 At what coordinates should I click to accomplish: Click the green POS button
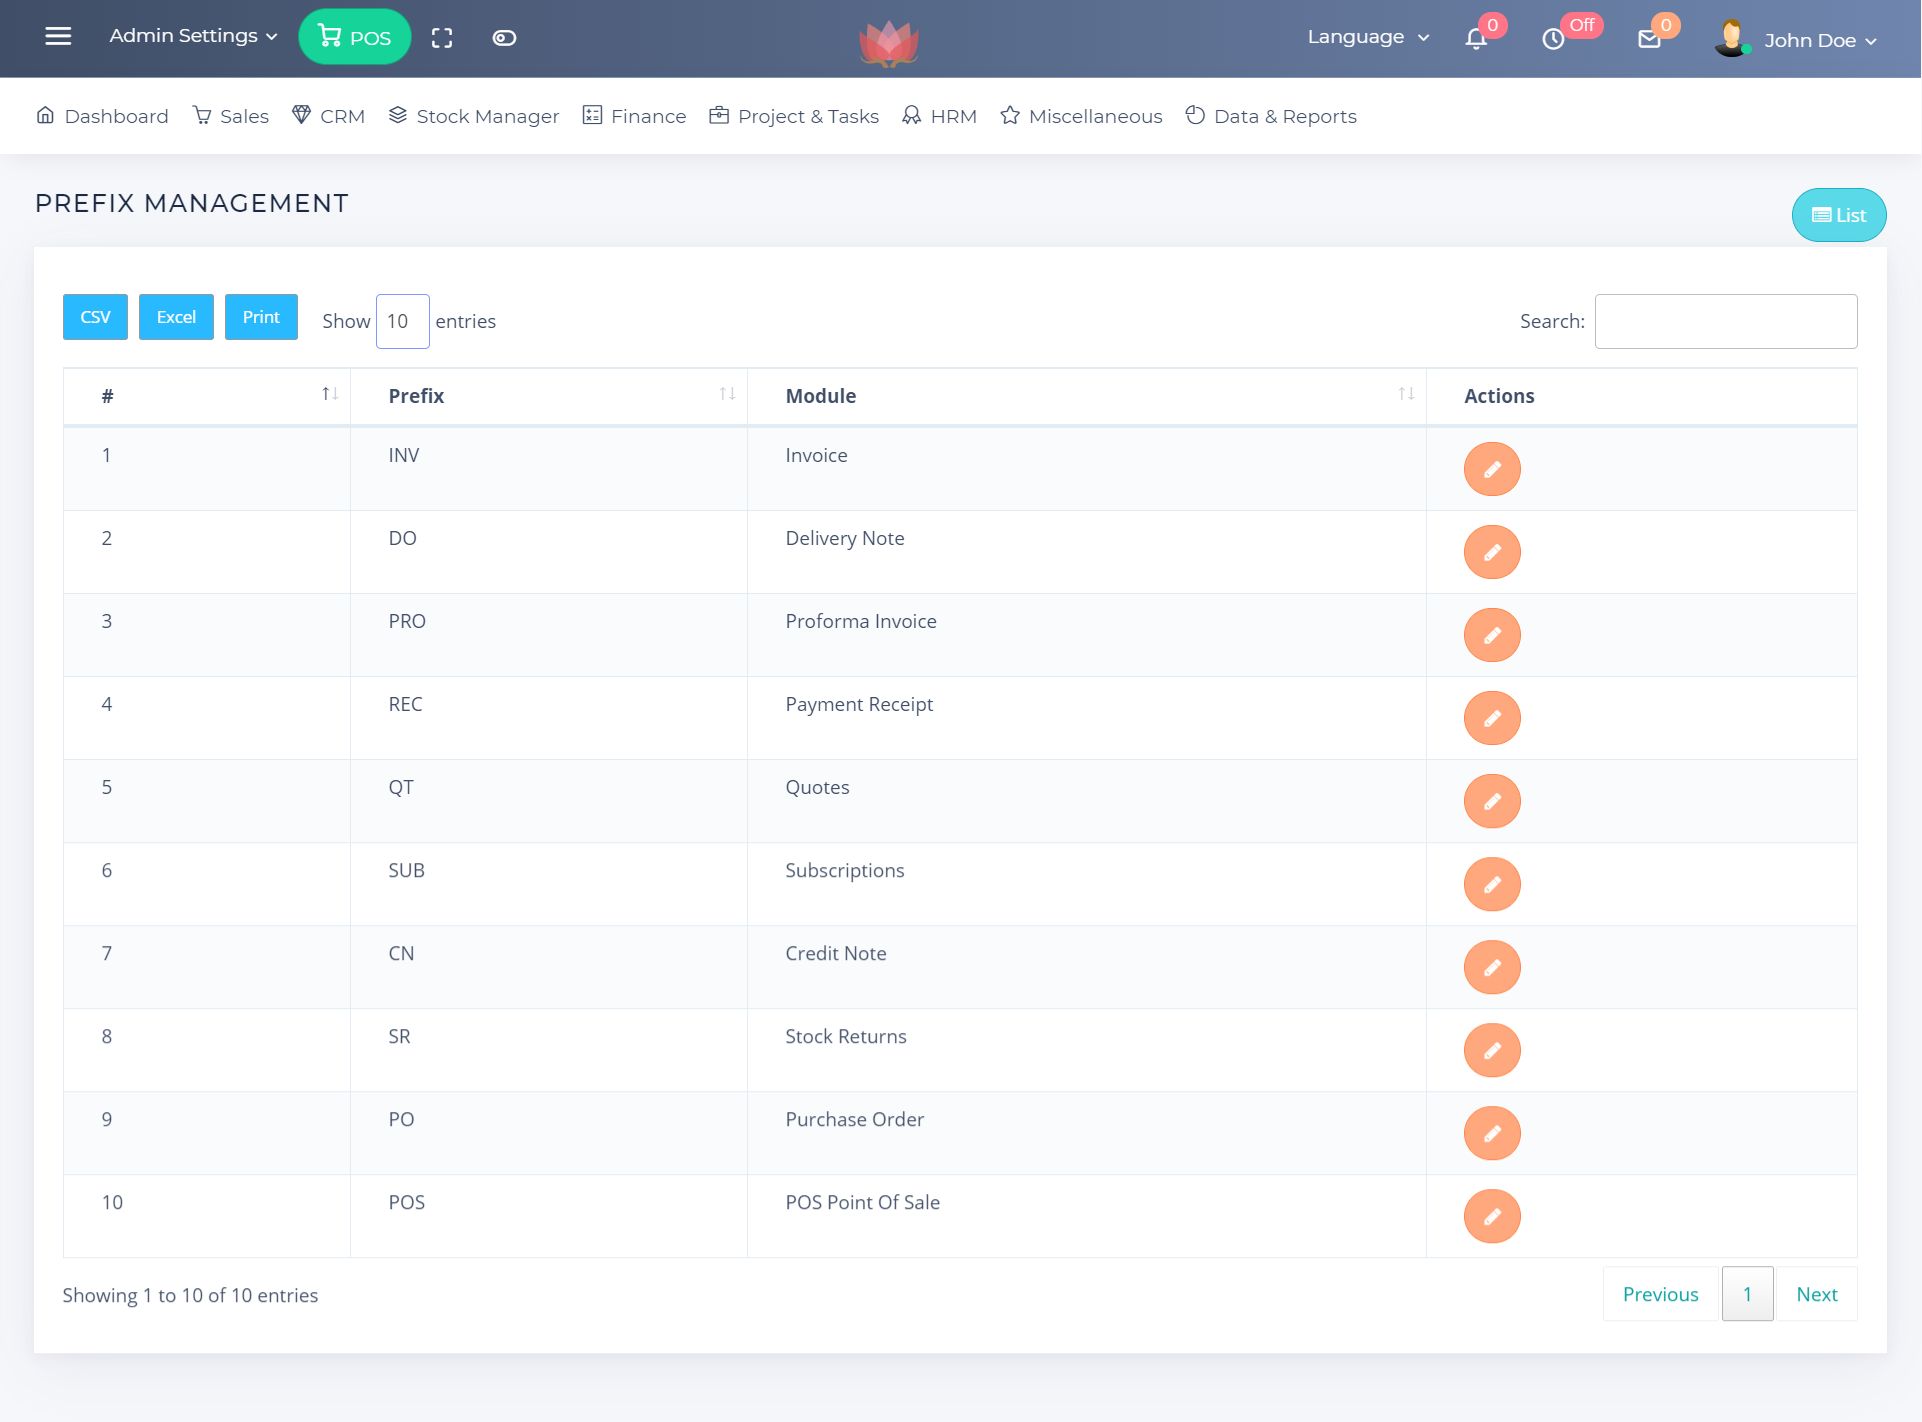[354, 37]
